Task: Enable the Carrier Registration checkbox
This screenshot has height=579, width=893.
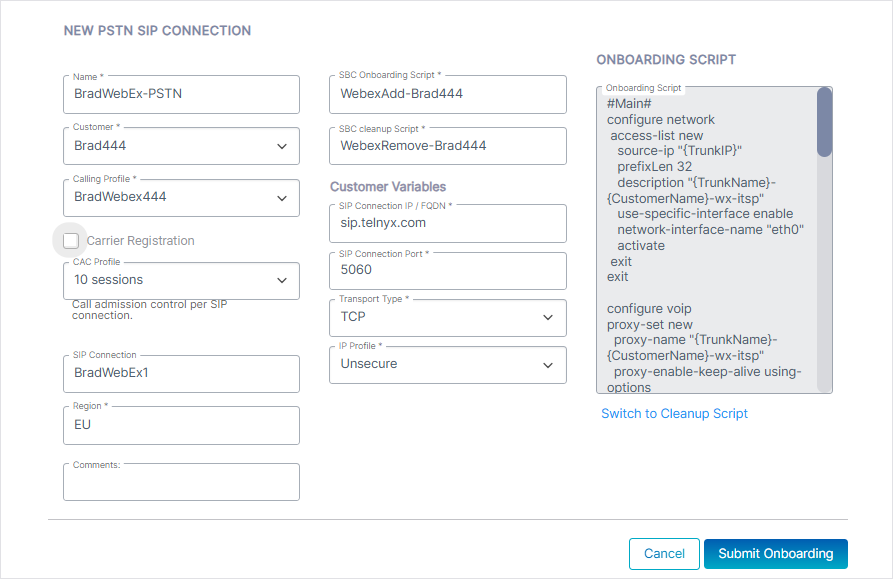Action: tap(71, 241)
